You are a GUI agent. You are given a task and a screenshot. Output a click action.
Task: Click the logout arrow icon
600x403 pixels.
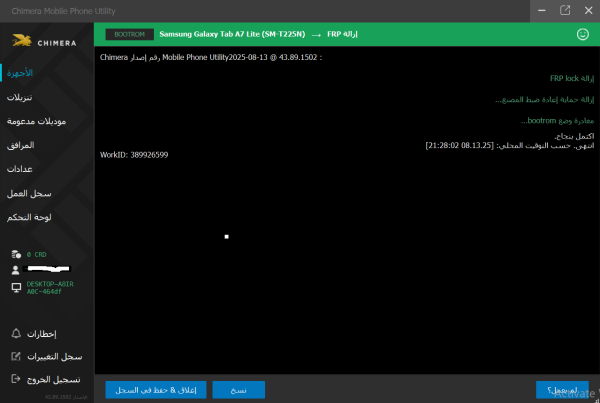[16, 379]
